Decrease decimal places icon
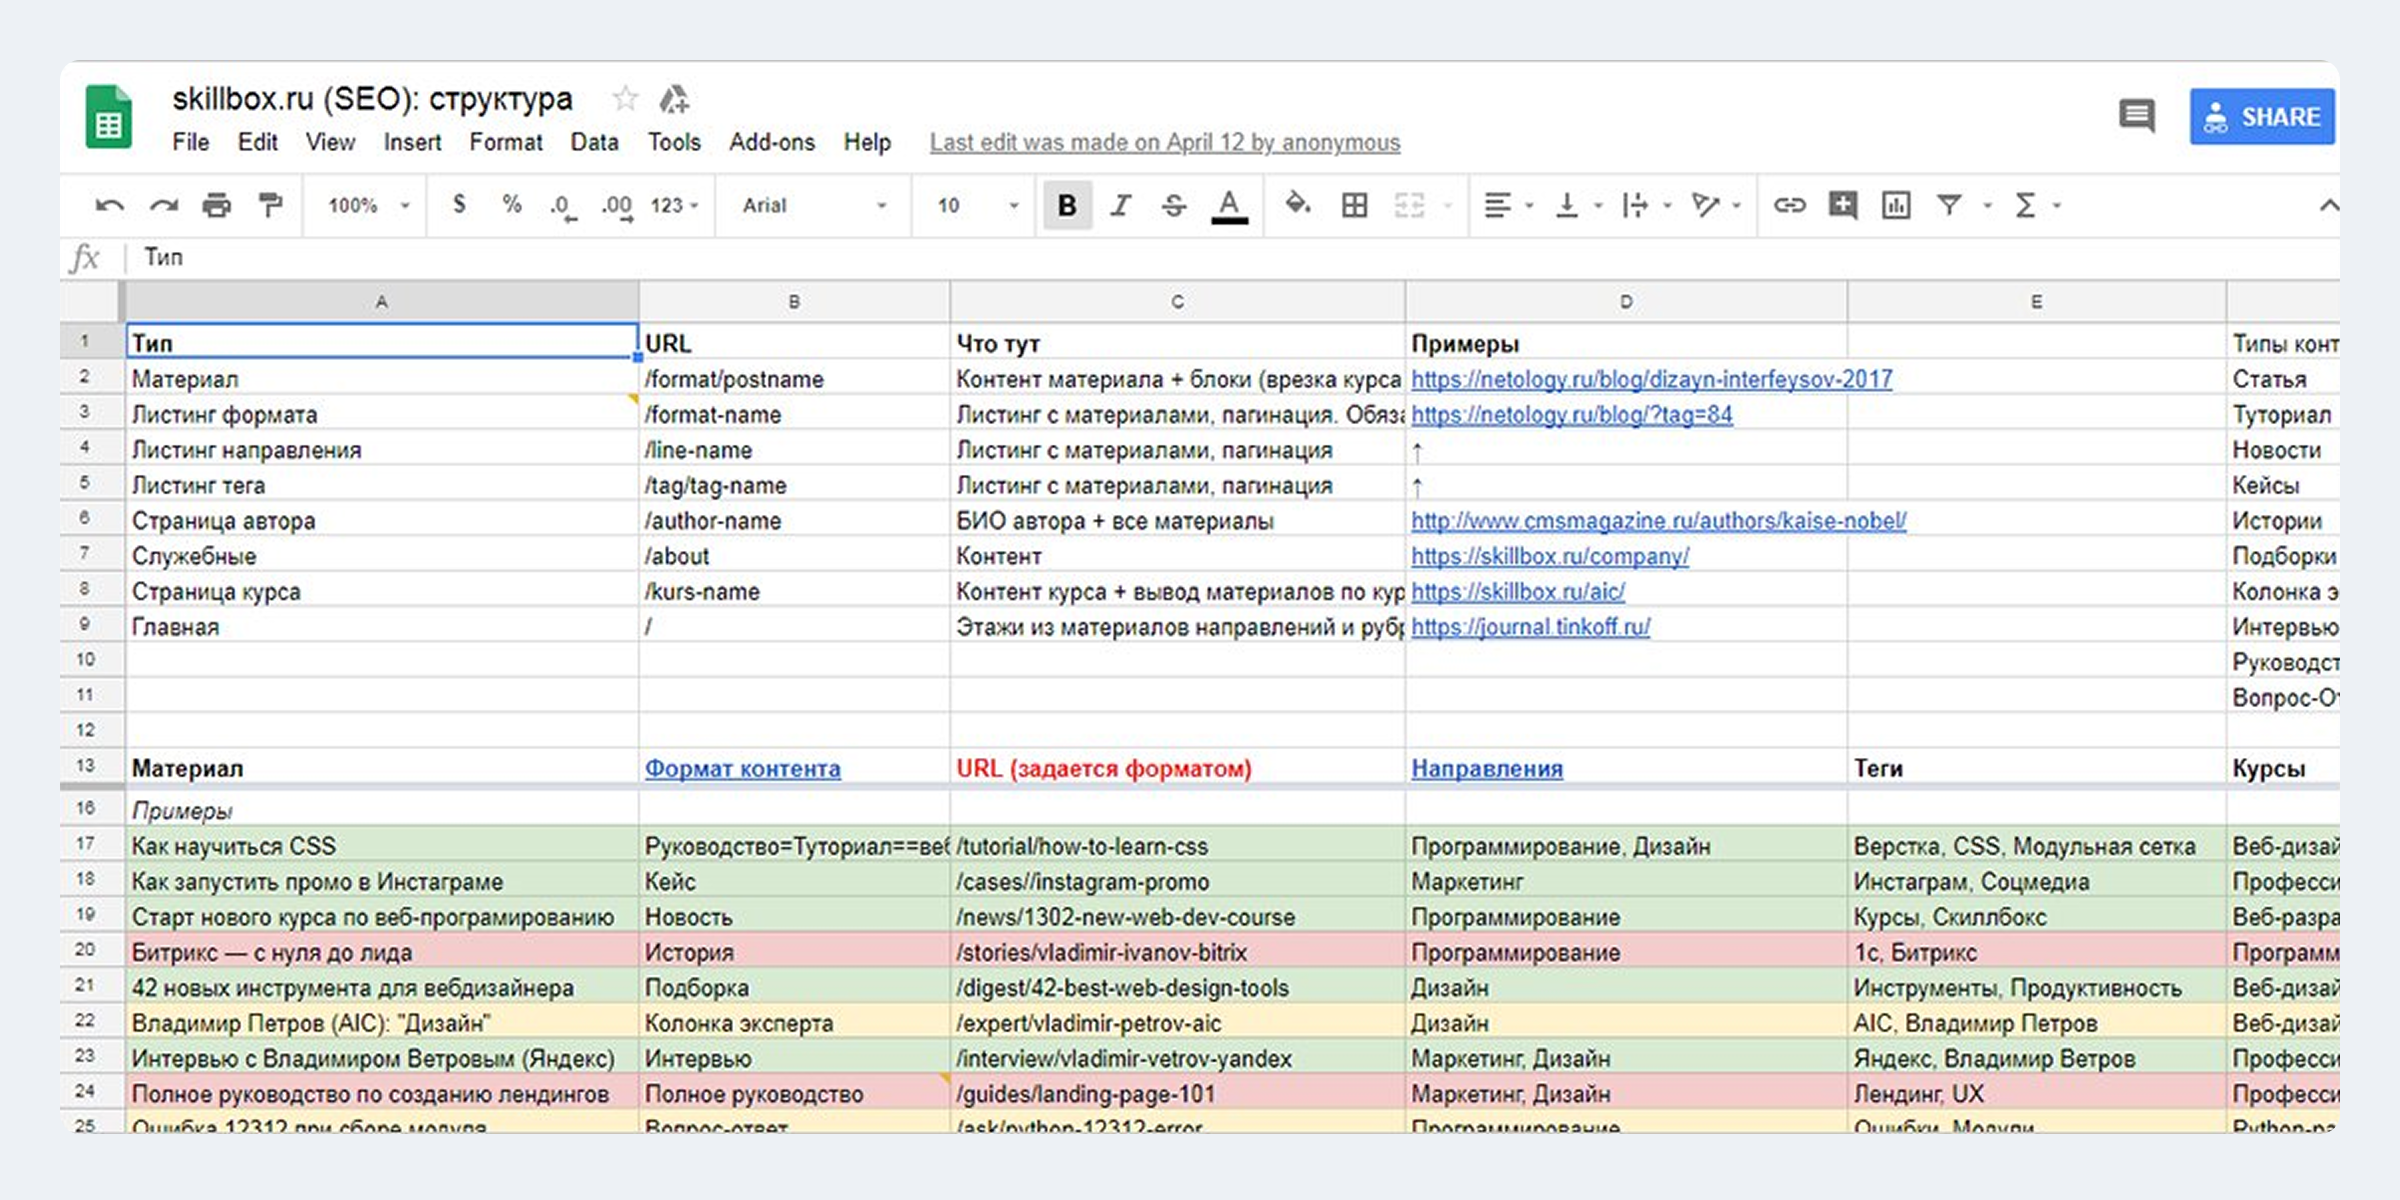 pos(563,207)
